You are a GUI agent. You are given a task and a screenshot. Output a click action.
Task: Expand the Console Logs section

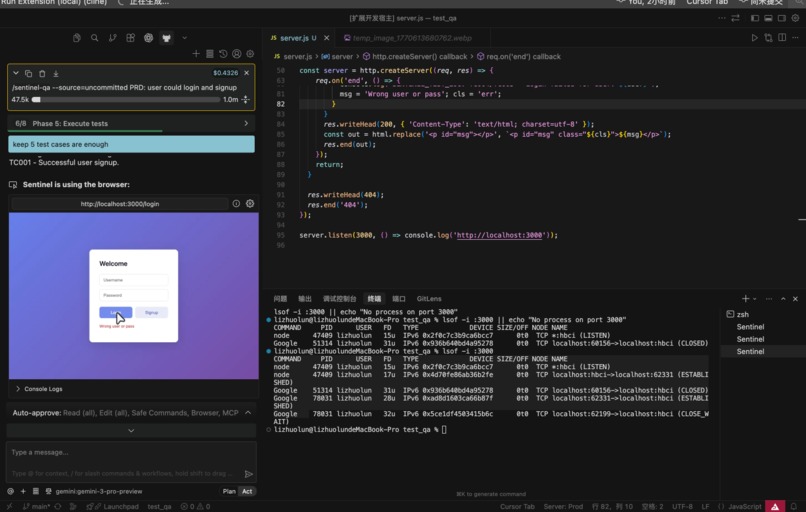(39, 389)
